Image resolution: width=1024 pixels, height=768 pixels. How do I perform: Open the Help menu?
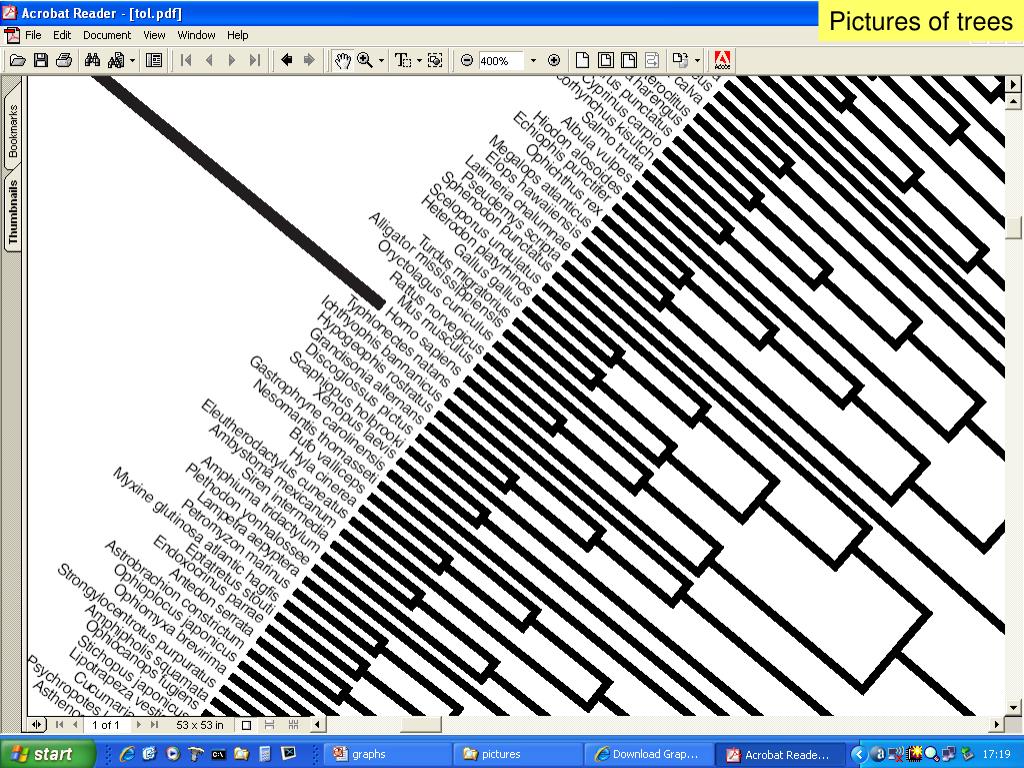[237, 35]
